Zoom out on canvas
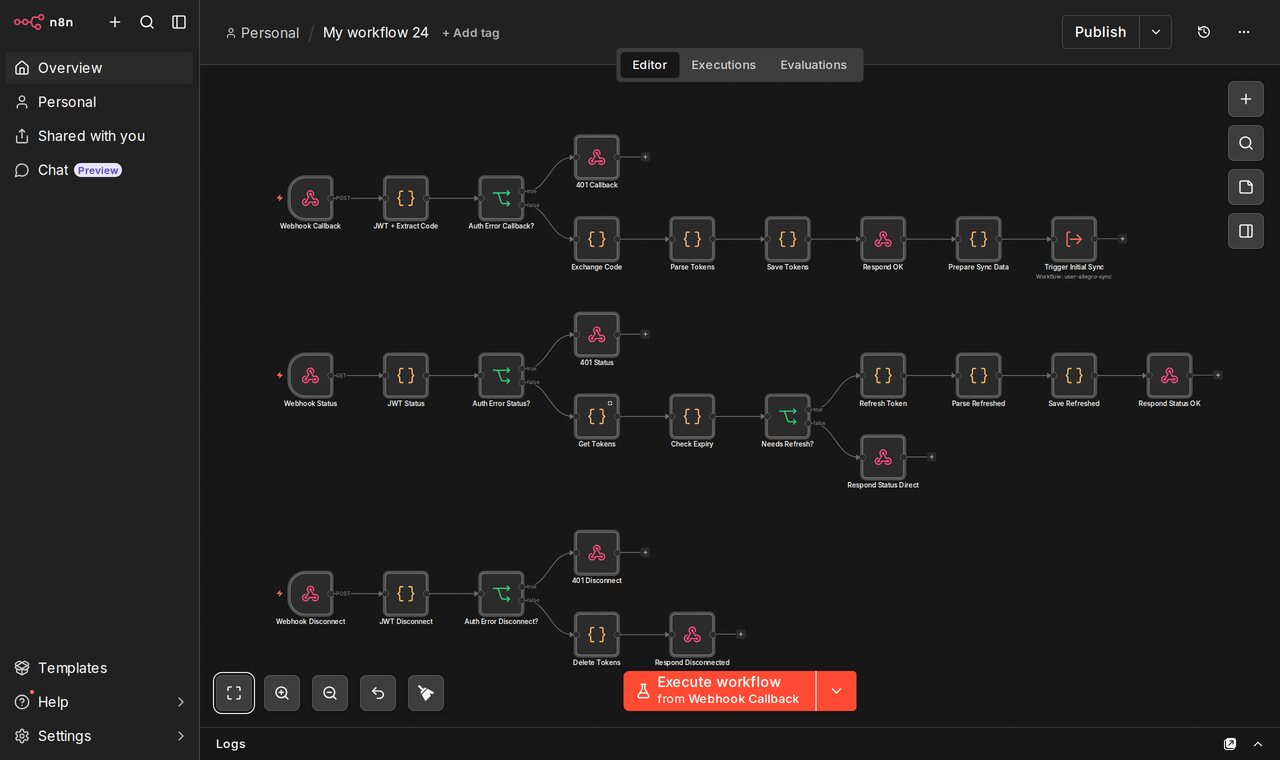Viewport: 1280px width, 760px height. pyautogui.click(x=330, y=693)
